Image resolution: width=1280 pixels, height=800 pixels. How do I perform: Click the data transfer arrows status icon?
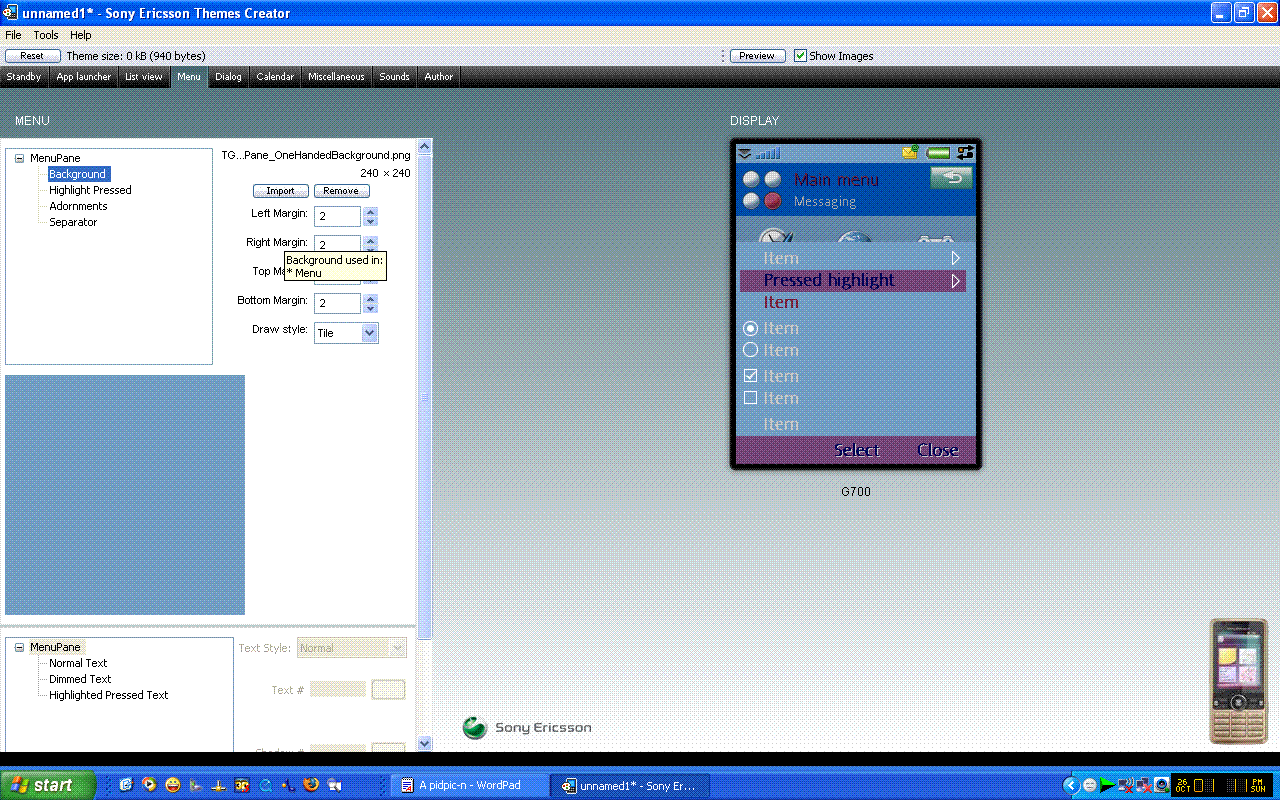click(965, 153)
